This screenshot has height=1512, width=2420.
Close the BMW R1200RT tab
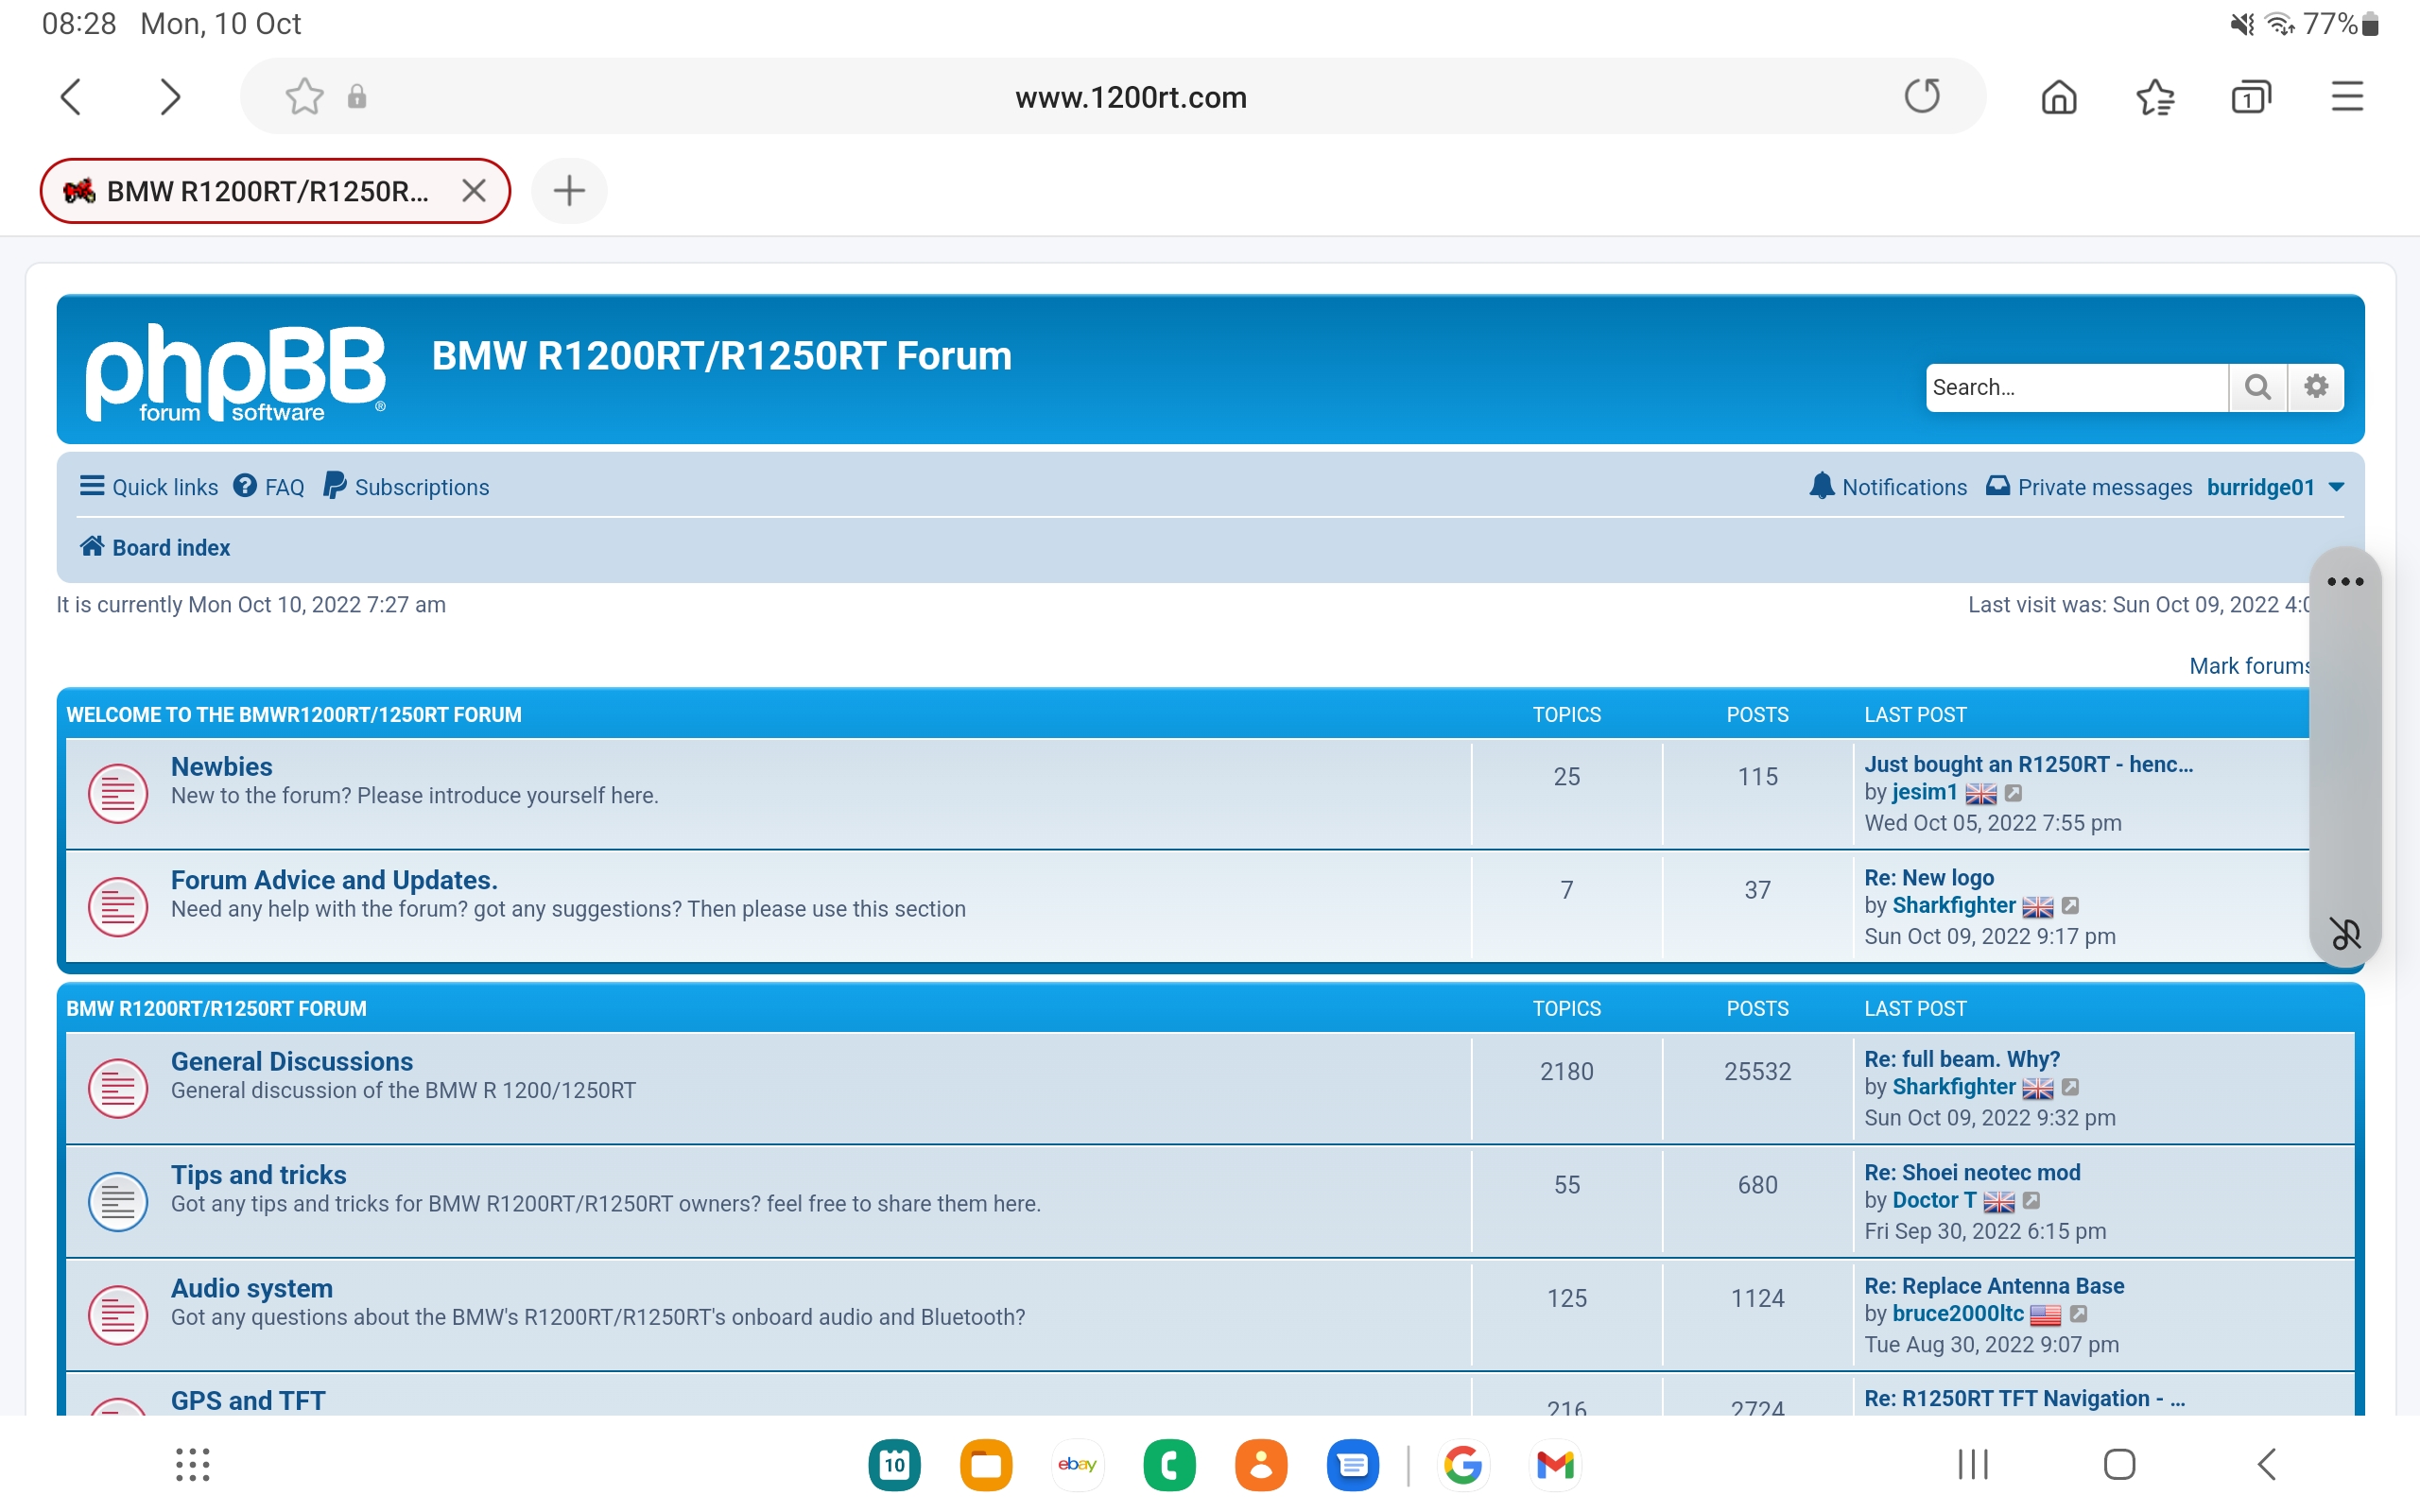pyautogui.click(x=474, y=190)
